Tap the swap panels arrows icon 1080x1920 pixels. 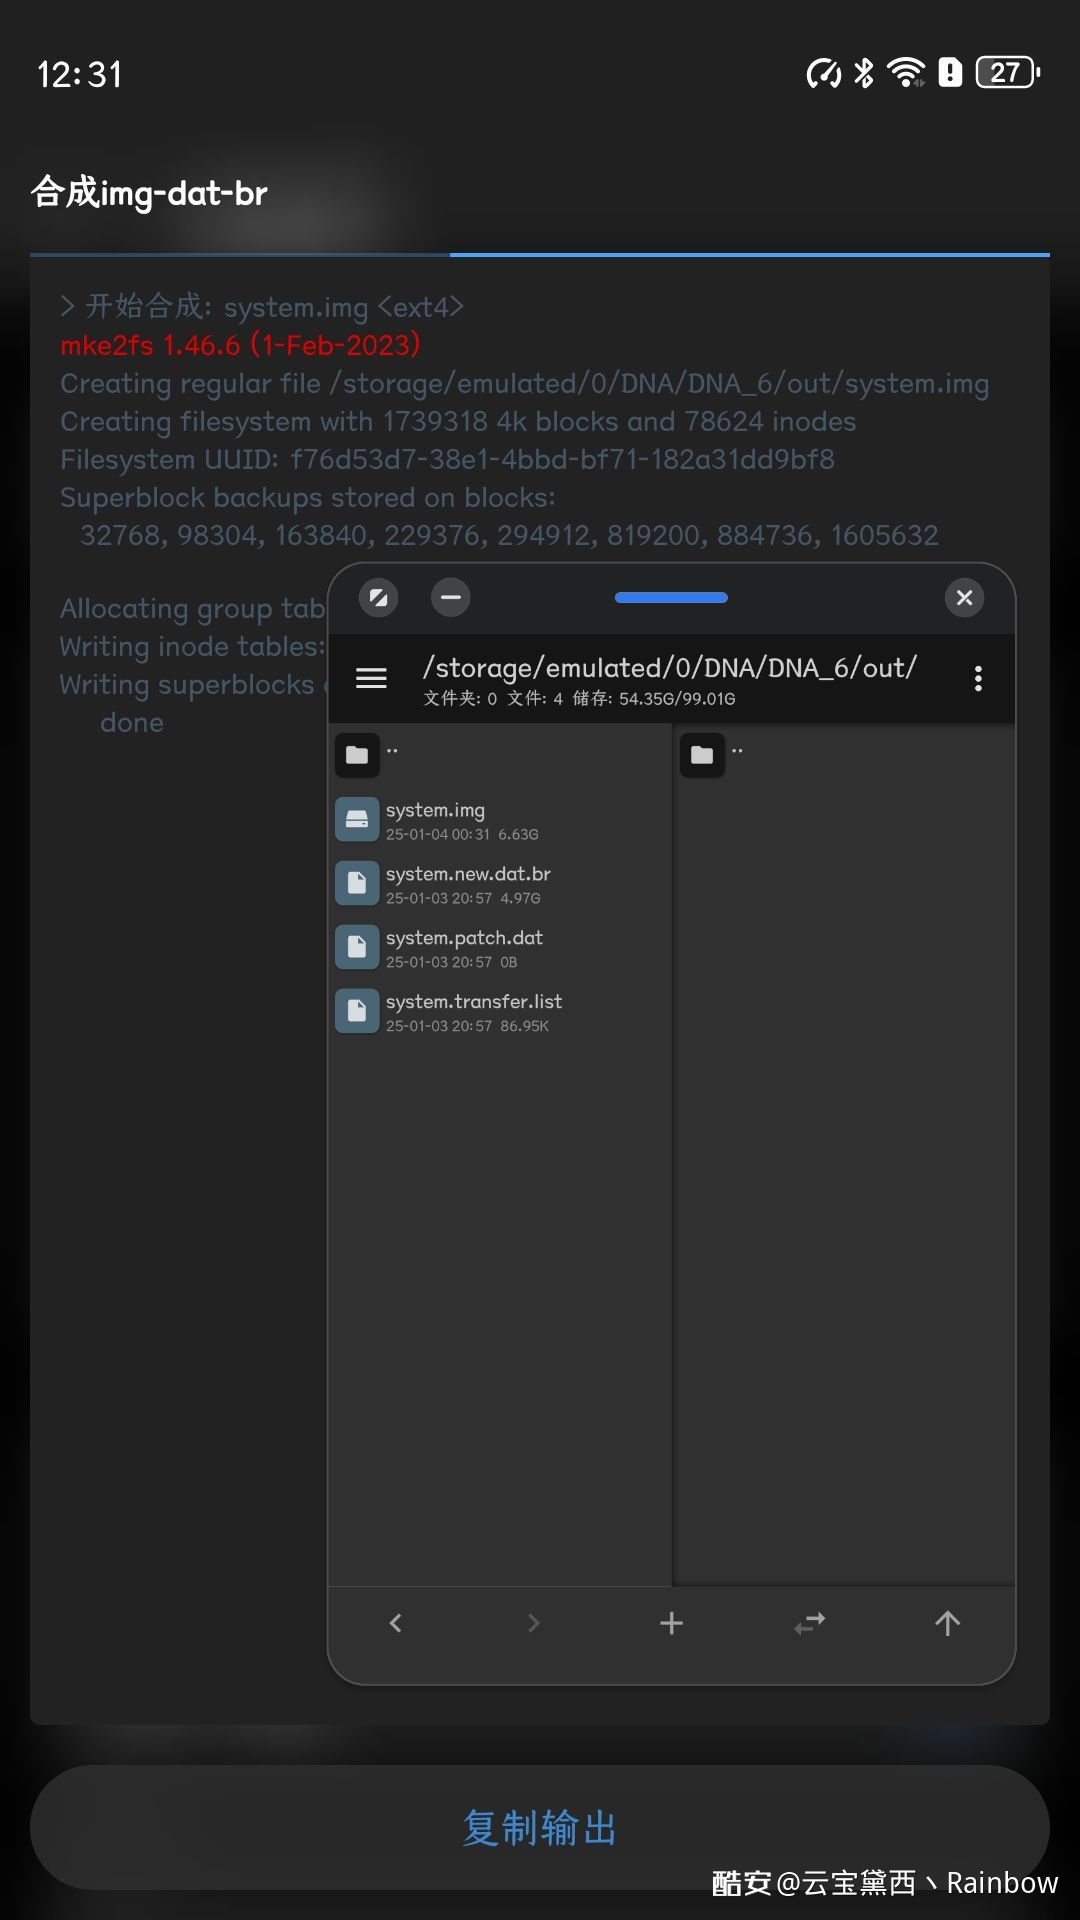810,1623
